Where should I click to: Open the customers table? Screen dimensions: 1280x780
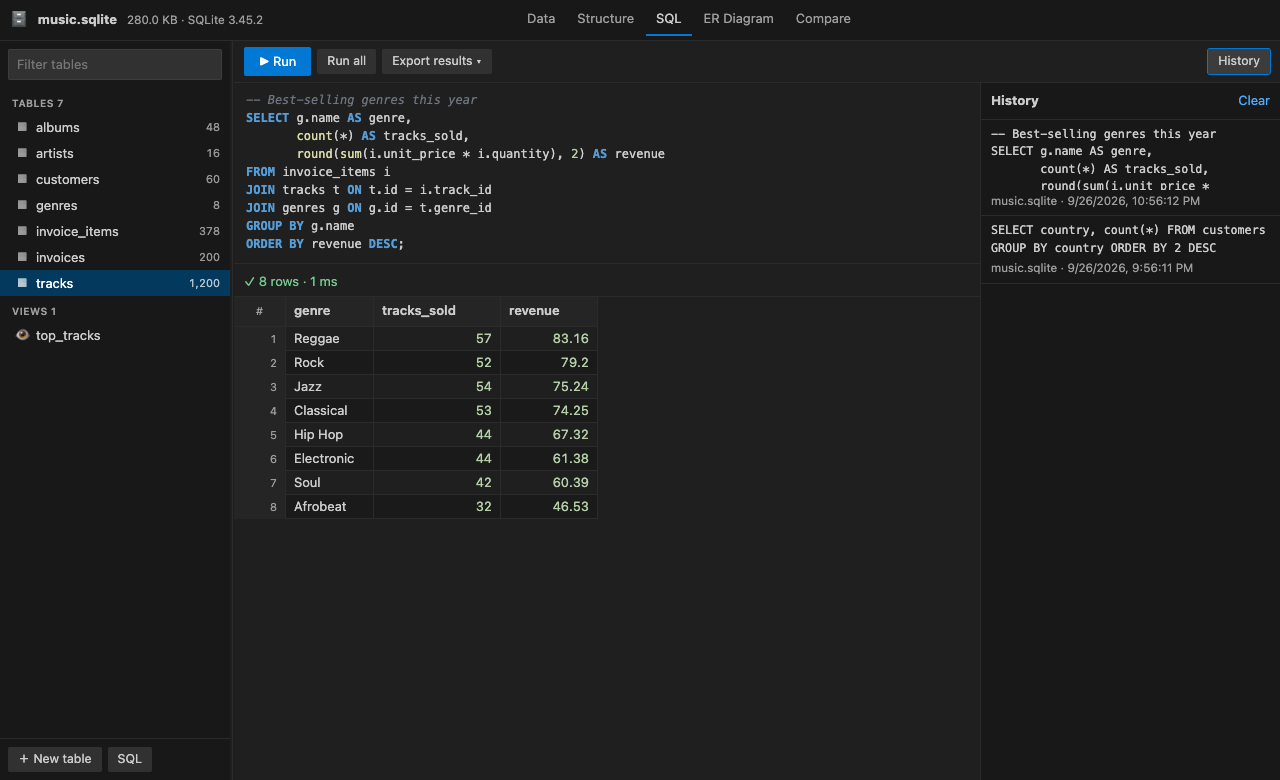[x=115, y=179]
